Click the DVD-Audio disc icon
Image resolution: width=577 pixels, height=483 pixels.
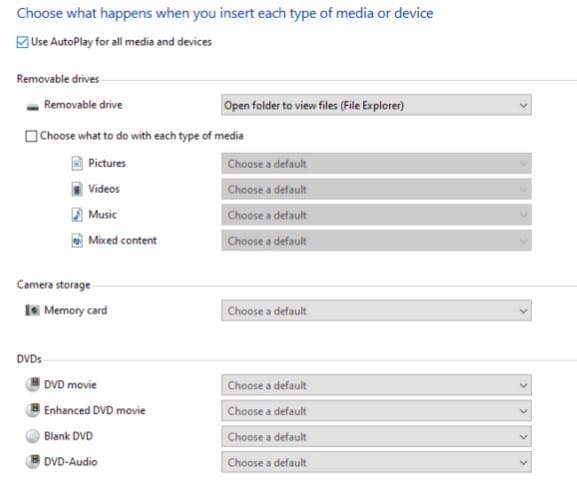[32, 462]
